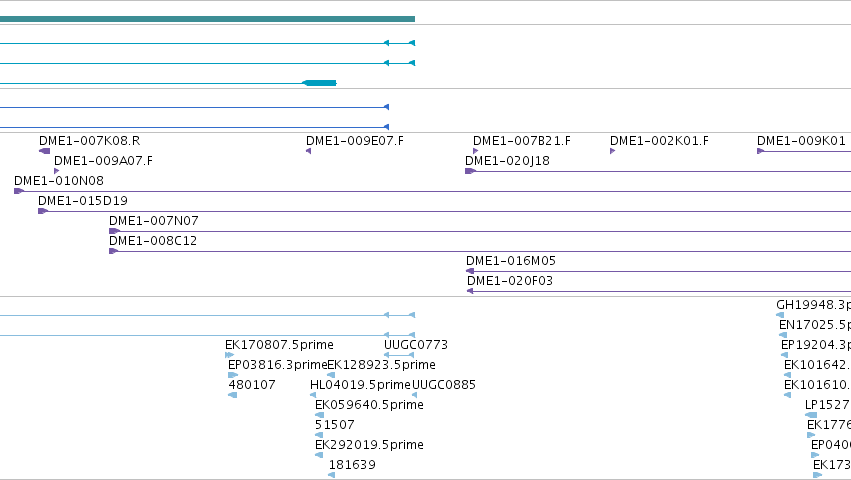Click the DME1-009E07.F arrow glyph
Screen dimensions: 851x480
pyautogui.click(x=308, y=151)
